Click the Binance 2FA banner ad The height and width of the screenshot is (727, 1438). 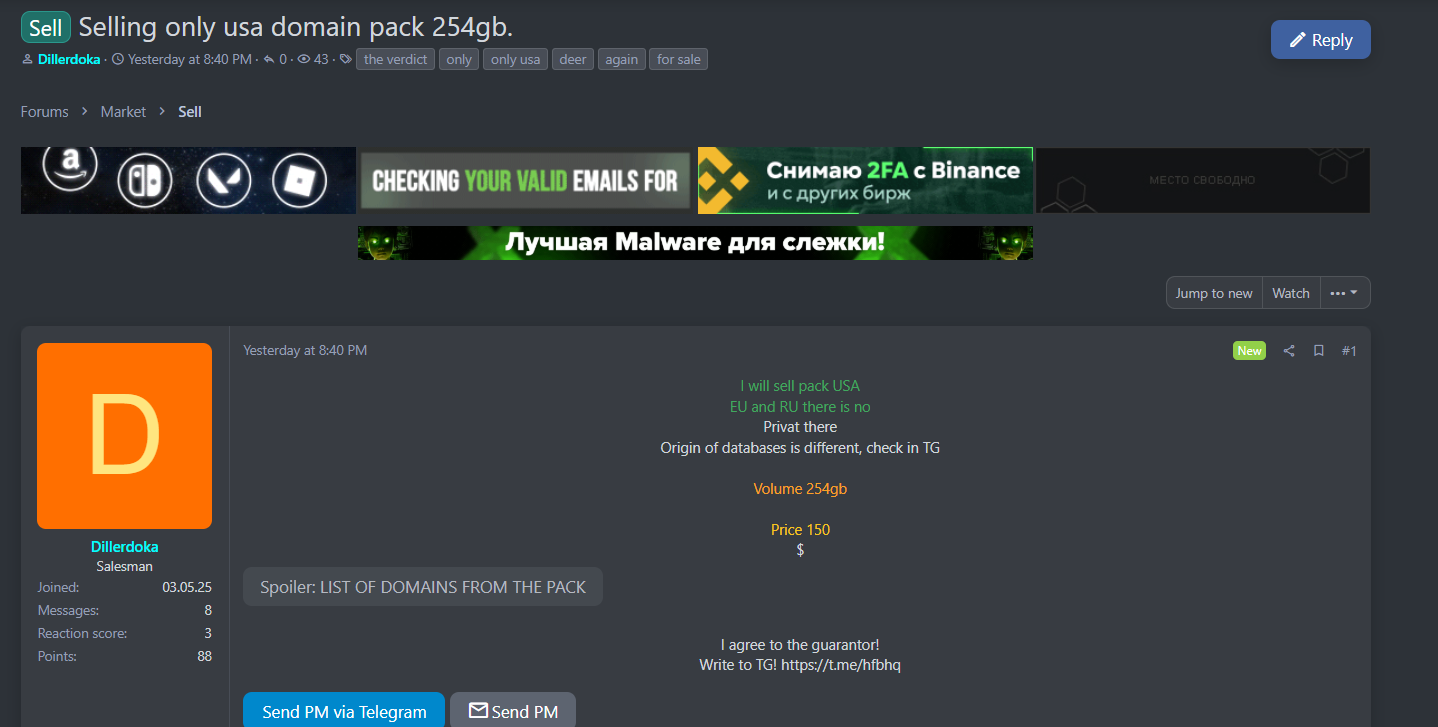(865, 180)
